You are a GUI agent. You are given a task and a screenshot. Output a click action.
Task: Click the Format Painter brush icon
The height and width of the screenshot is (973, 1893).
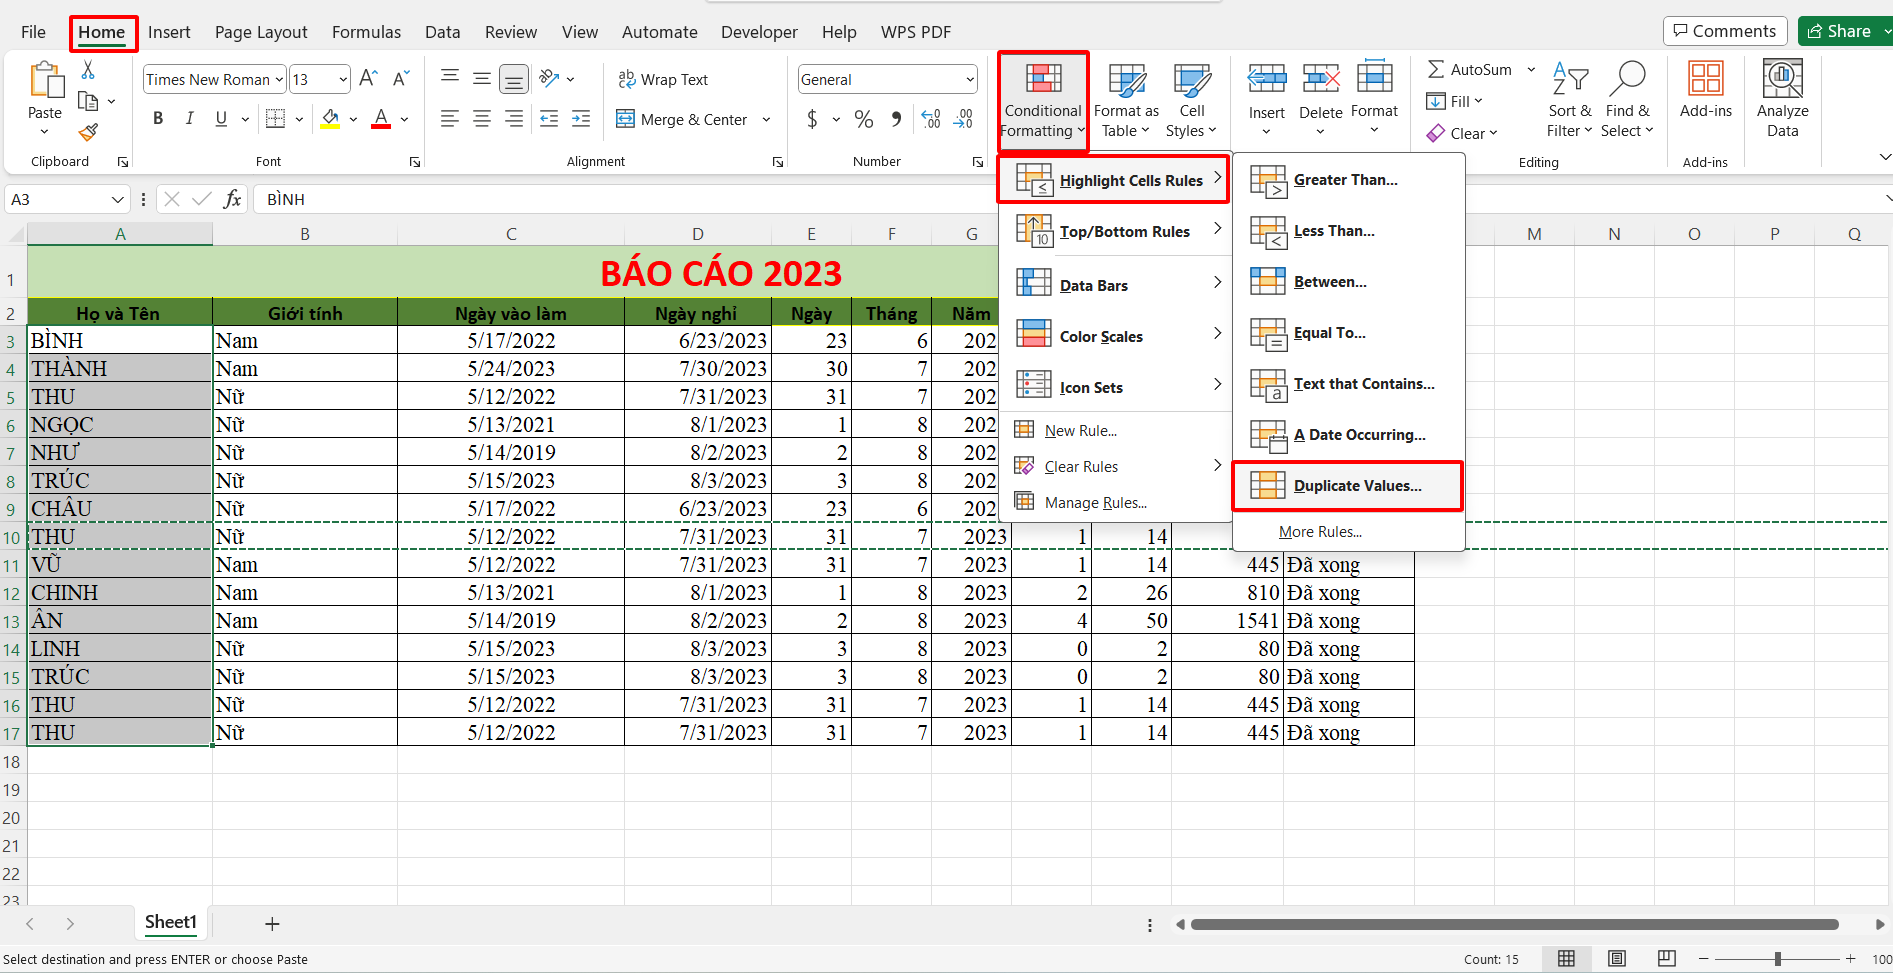point(88,132)
